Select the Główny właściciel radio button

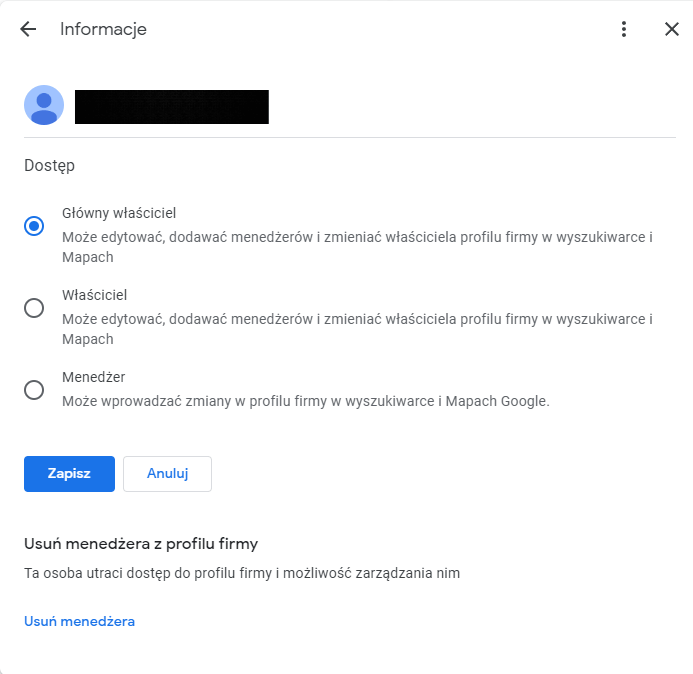pyautogui.click(x=34, y=226)
